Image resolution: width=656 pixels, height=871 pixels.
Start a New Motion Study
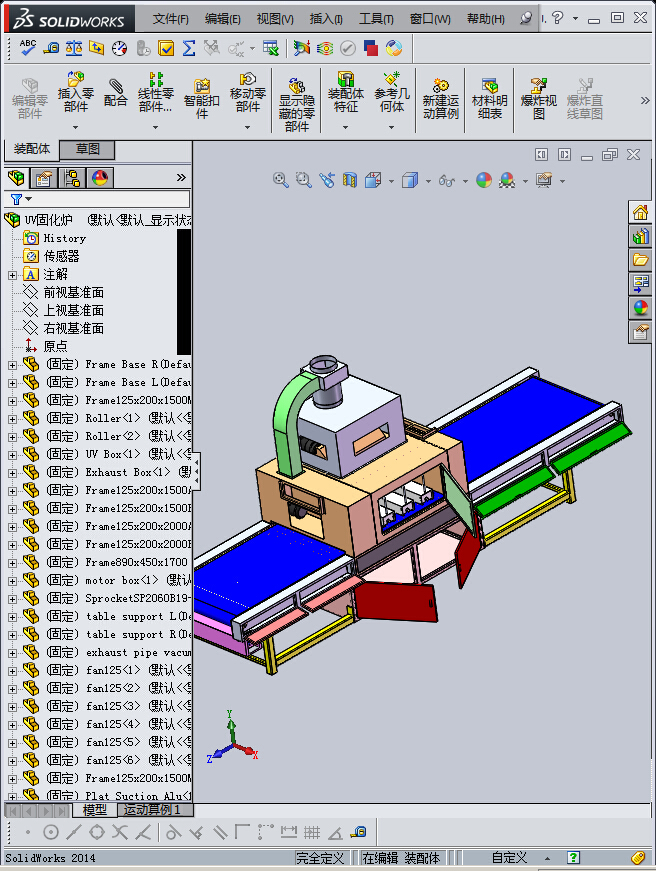440,99
